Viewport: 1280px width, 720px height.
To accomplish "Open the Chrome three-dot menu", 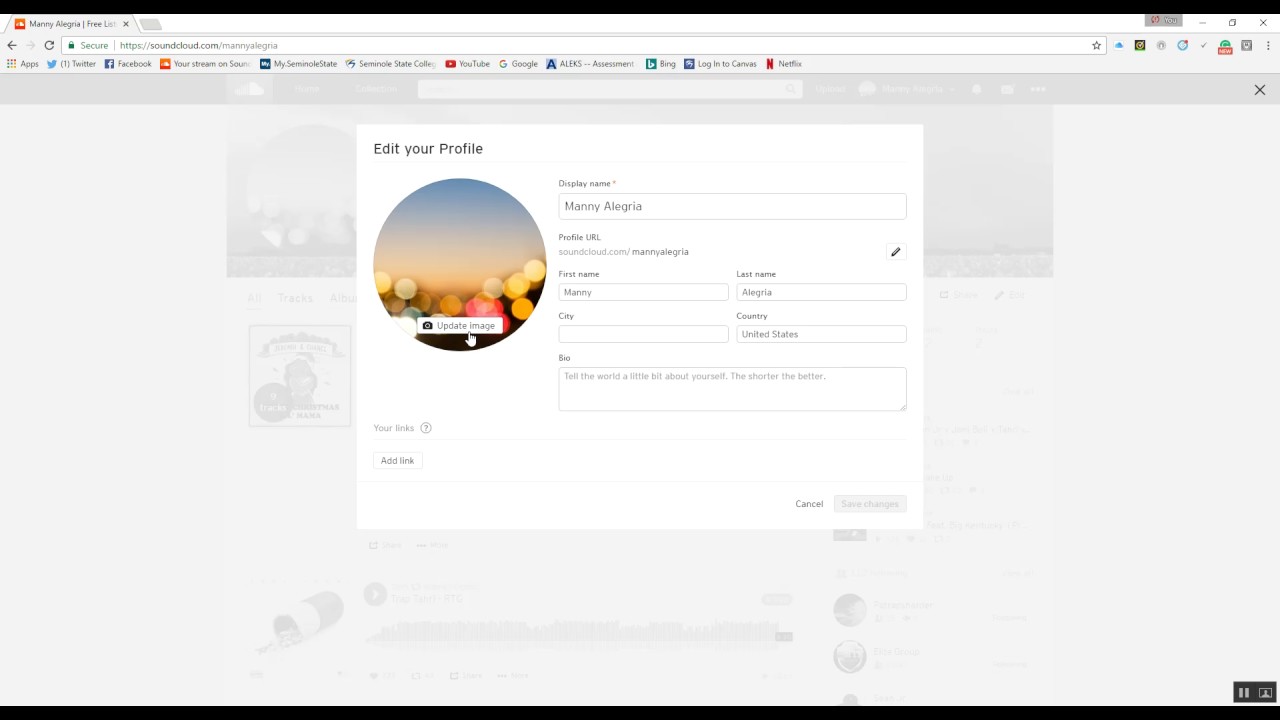I will click(1266, 45).
